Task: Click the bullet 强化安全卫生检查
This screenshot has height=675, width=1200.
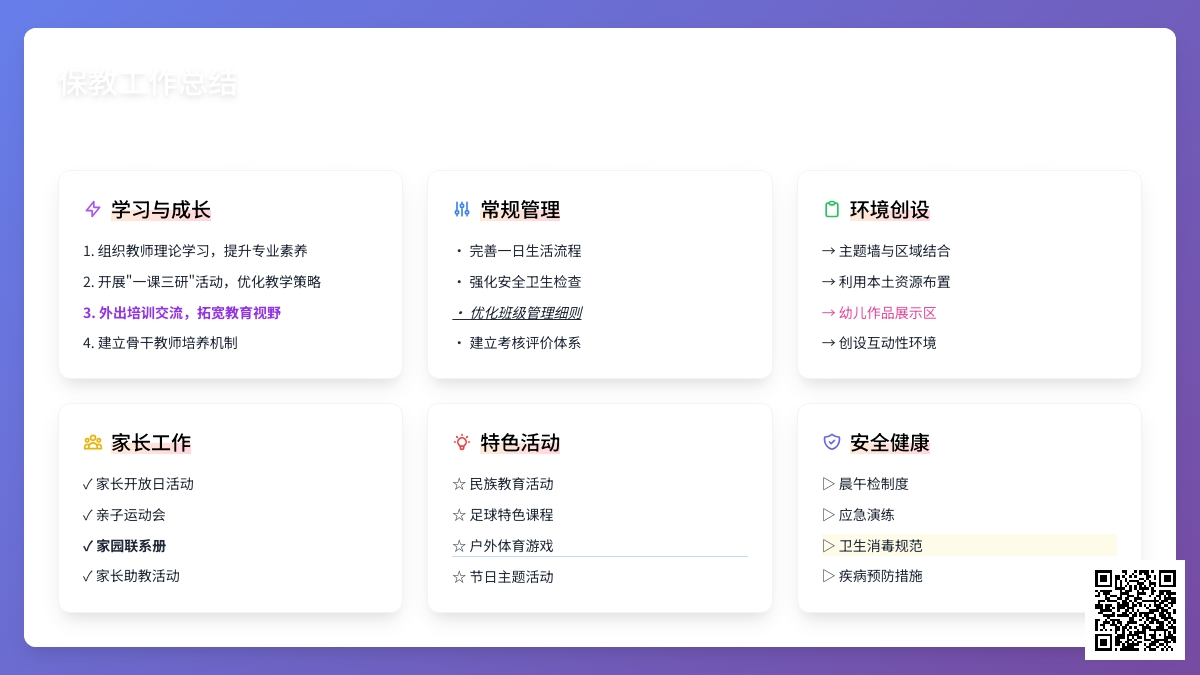Action: (517, 282)
